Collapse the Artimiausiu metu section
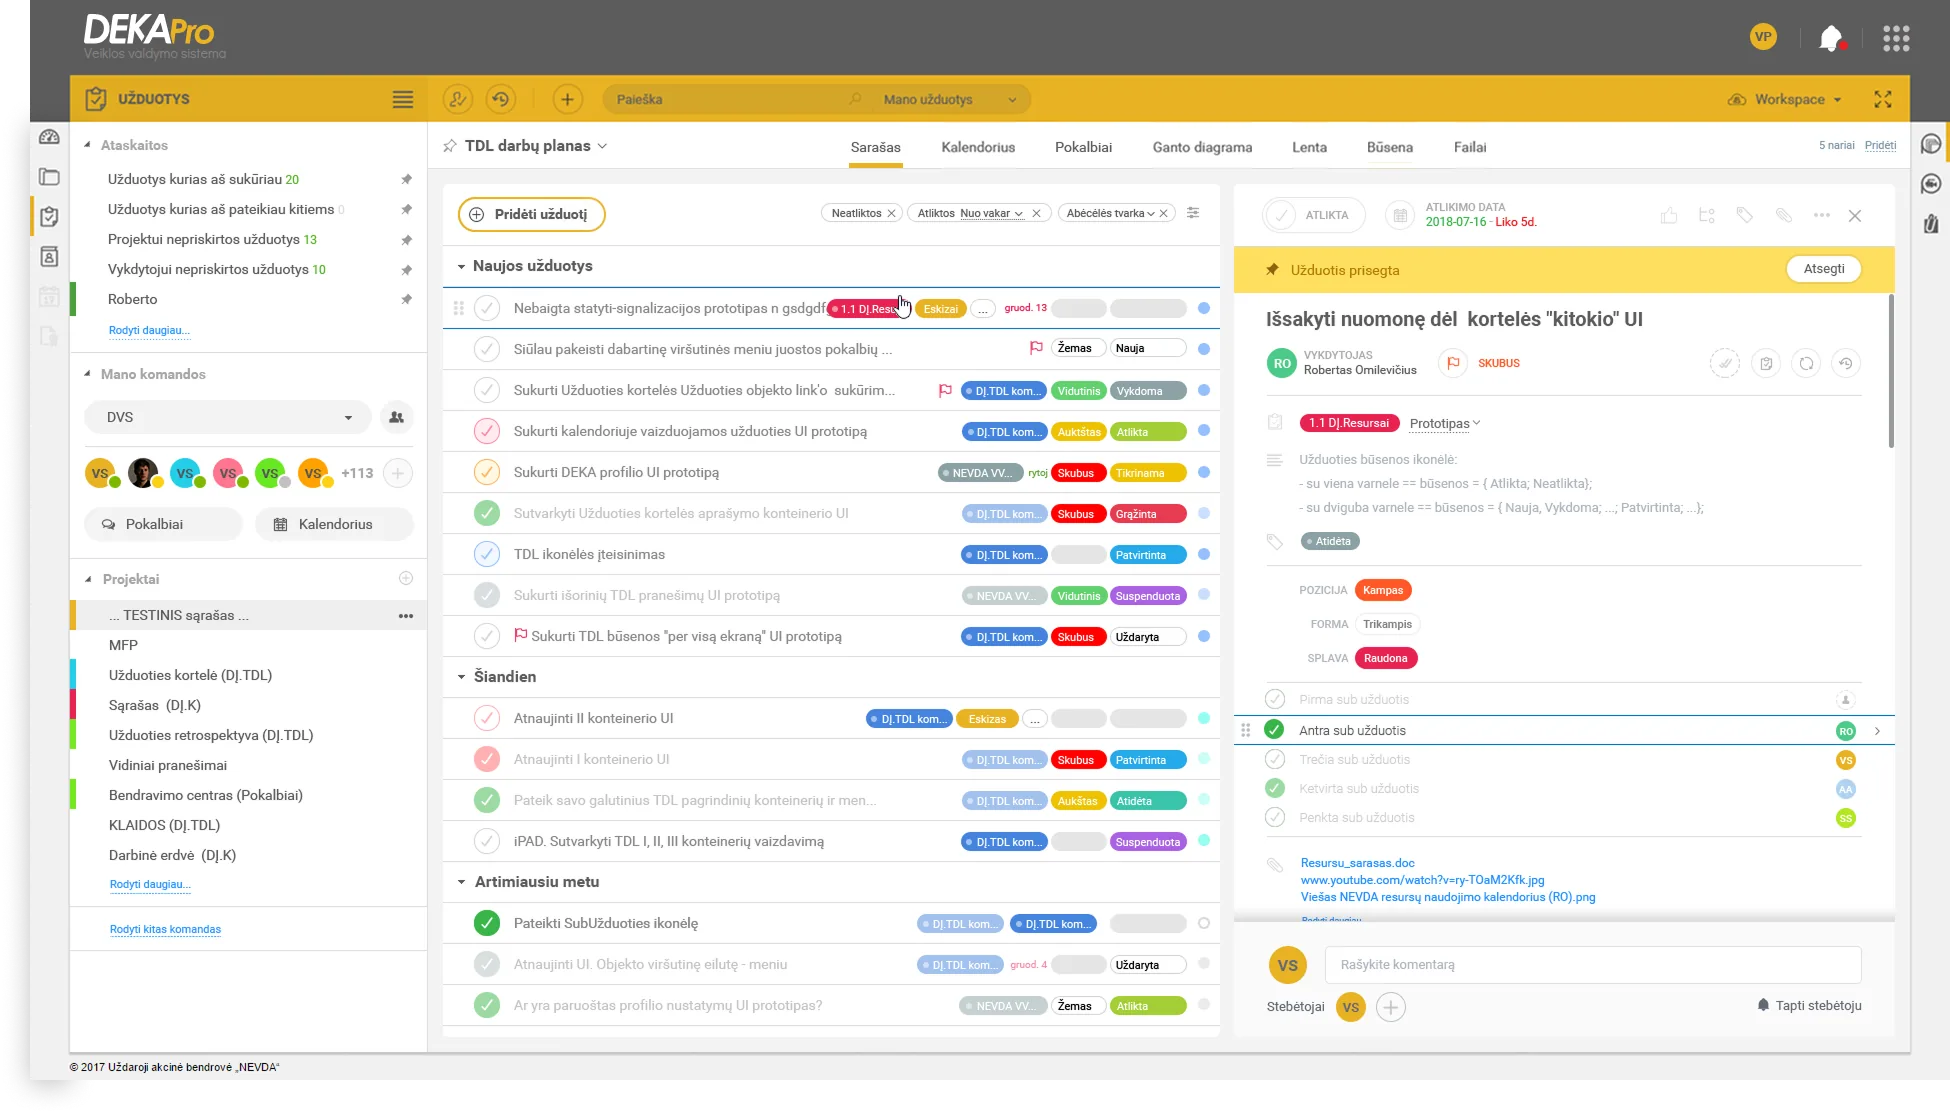The image size is (1950, 1114). tap(461, 882)
